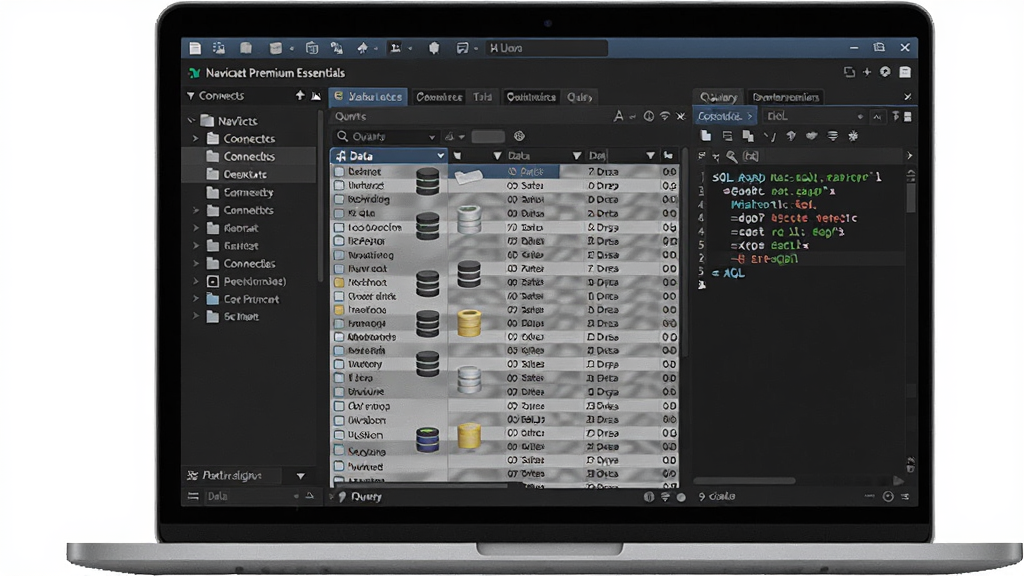1024x576 pixels.
Task: Open the Dratarromiers tab in right panel
Action: pos(786,97)
